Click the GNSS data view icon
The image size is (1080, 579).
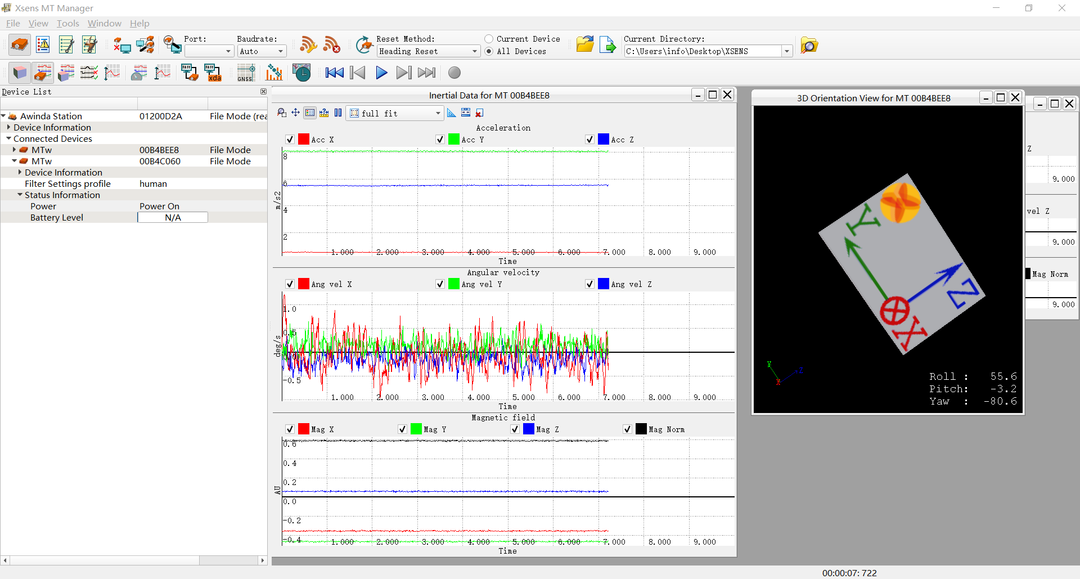tap(245, 73)
